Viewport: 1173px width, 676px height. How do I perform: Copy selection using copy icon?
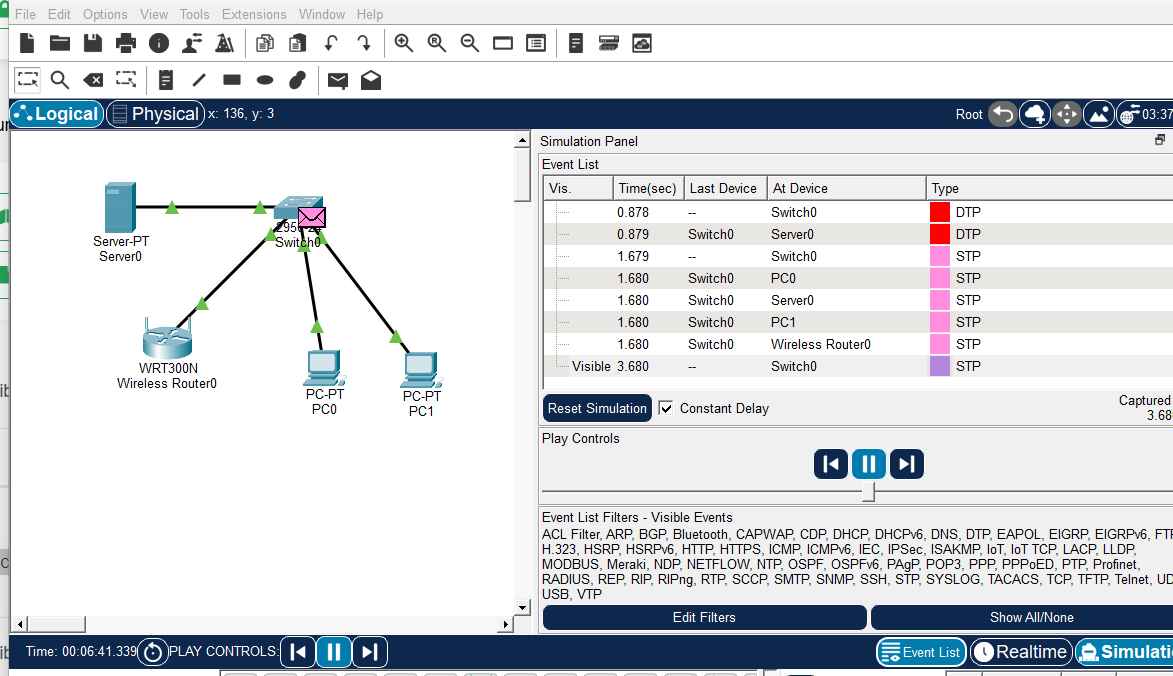tap(265, 43)
